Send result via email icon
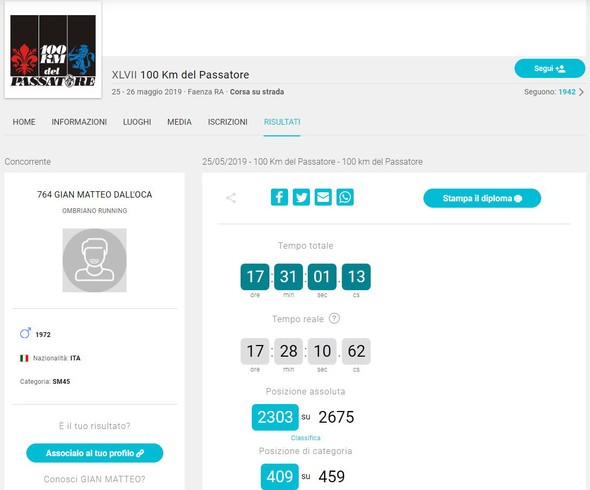Screen dimensions: 590x490 click(323, 197)
